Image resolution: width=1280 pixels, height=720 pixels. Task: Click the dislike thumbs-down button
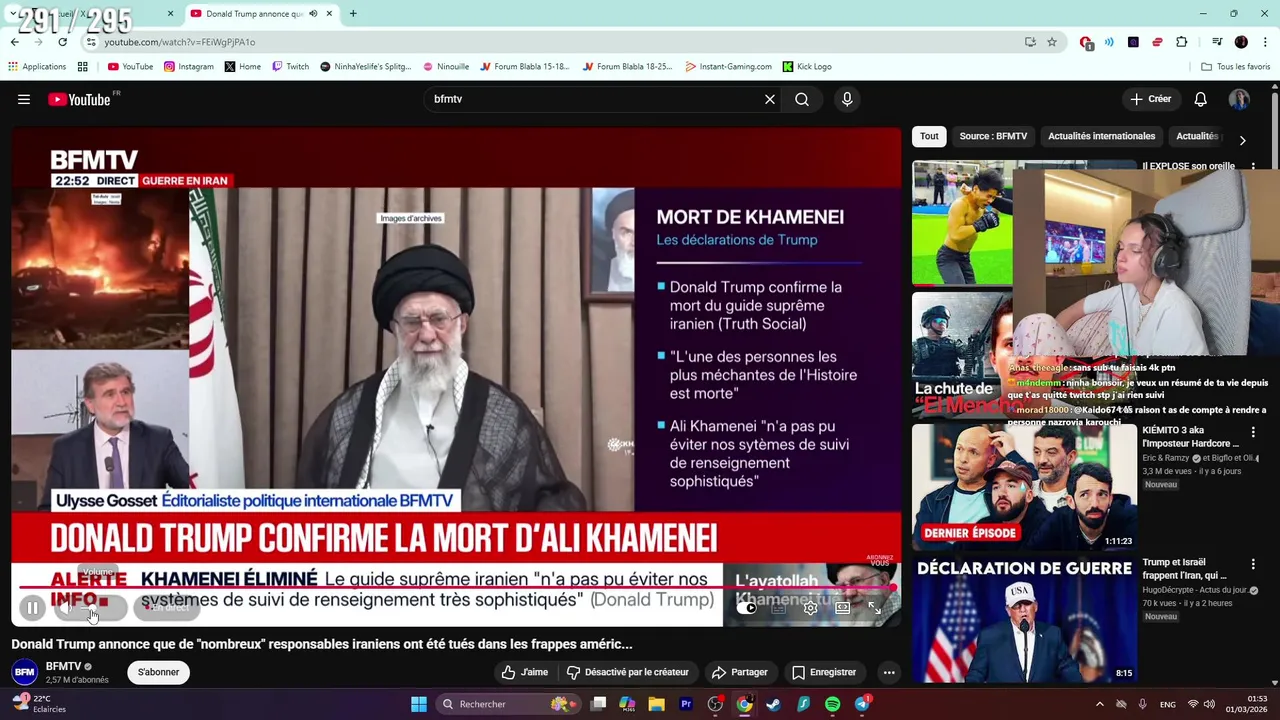click(x=627, y=672)
